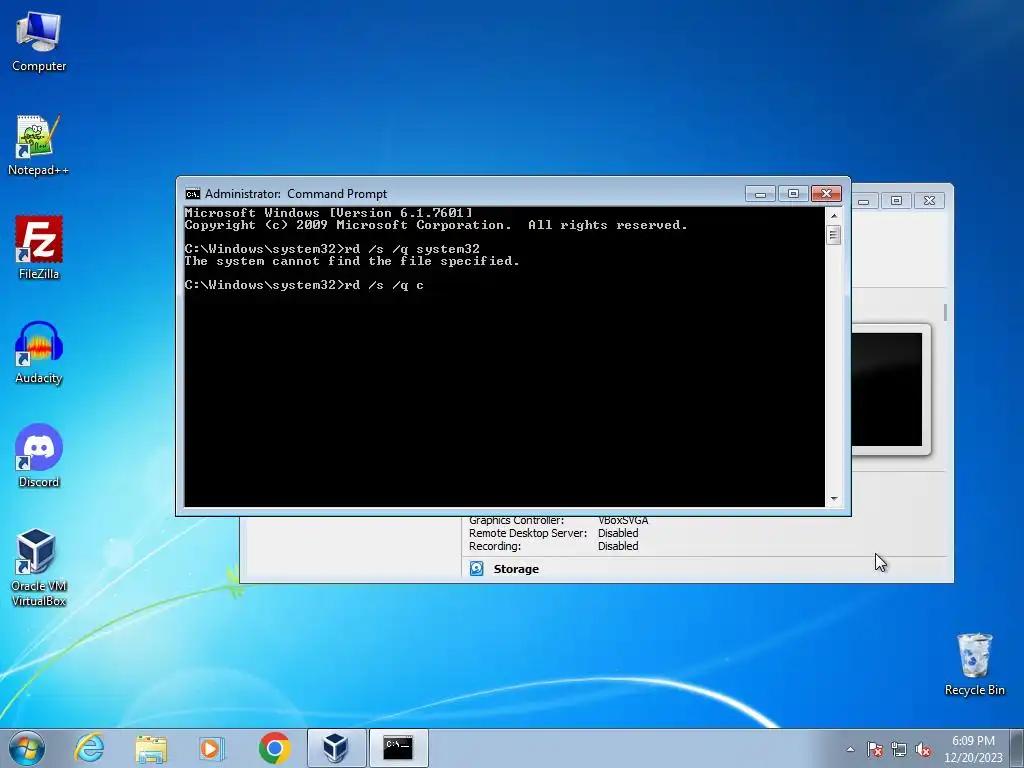Click the Show Desktop strip
The height and width of the screenshot is (768, 1024).
1018,748
